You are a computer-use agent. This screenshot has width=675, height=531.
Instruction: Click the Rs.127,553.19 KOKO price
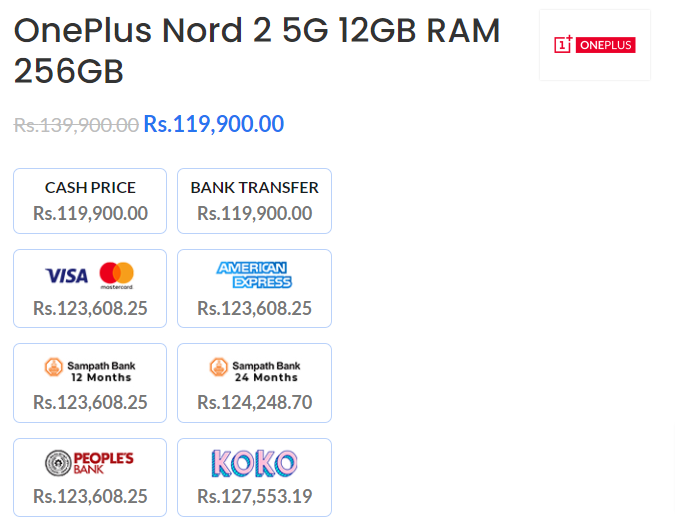coord(254,496)
